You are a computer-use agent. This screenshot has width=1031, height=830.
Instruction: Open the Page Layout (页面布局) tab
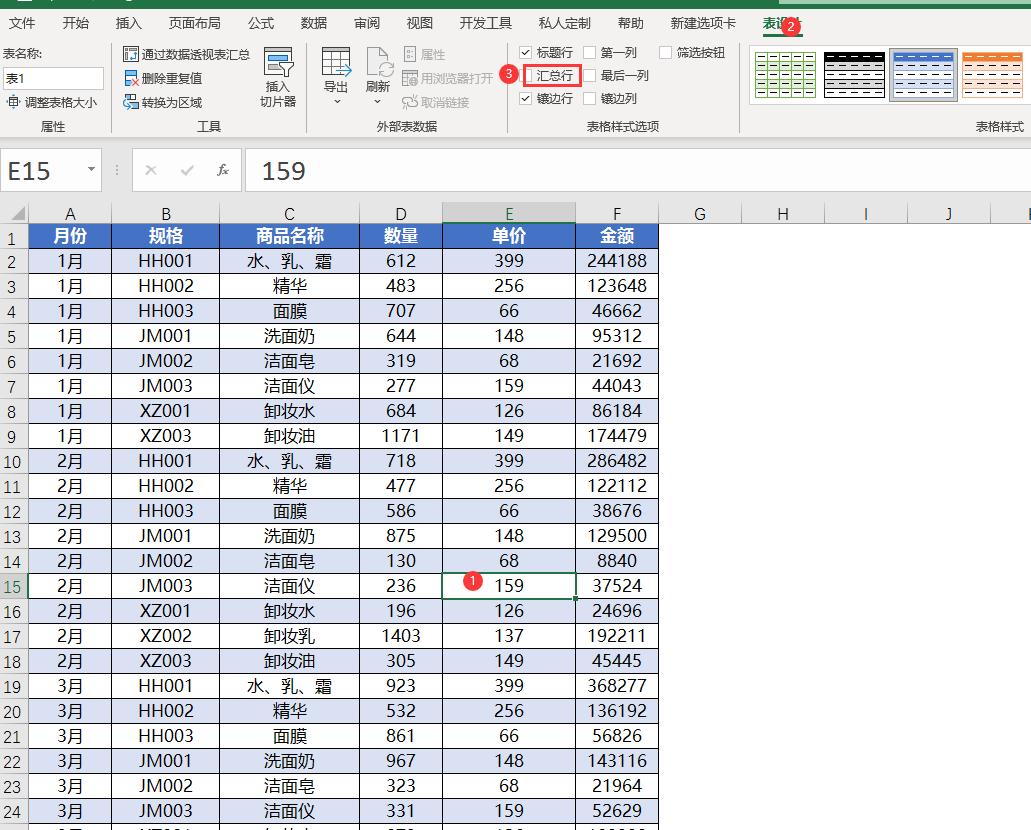coord(195,24)
